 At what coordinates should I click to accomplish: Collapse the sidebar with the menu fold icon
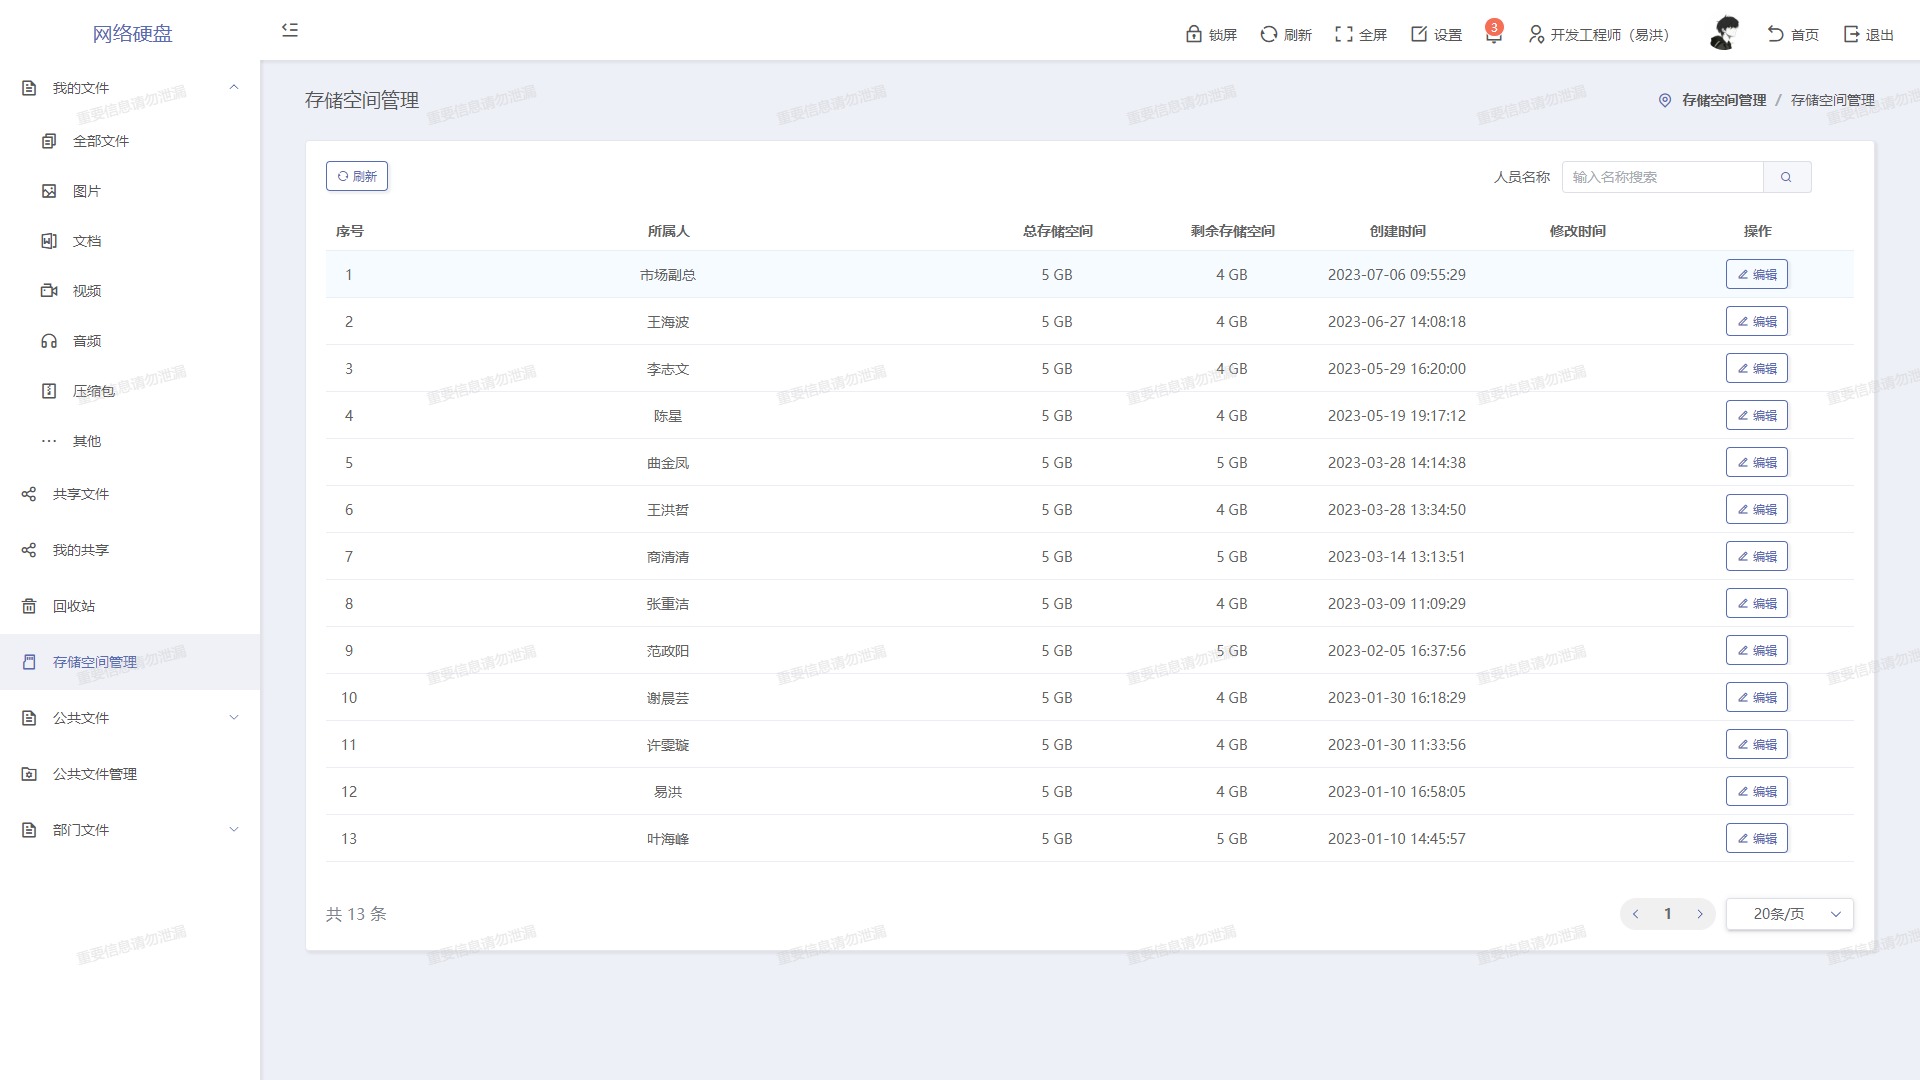(290, 30)
